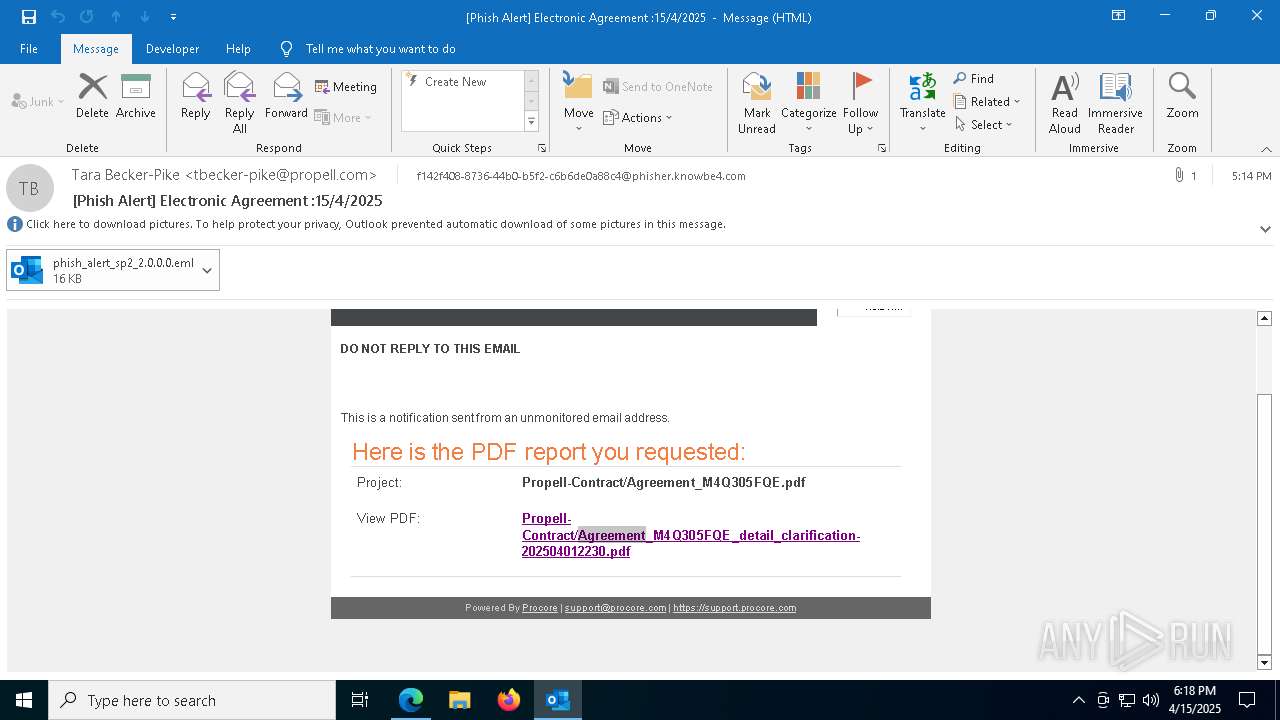Click the Redo arrow in quick access toolbar
This screenshot has width=1280, height=720.
[x=87, y=17]
